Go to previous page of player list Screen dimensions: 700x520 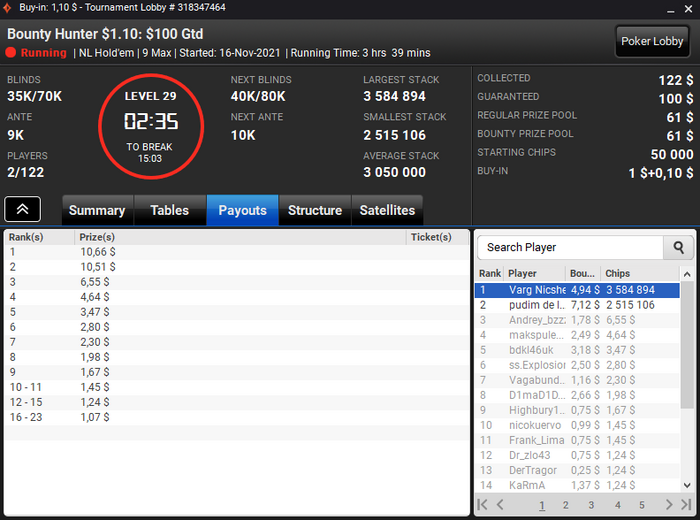[x=500, y=504]
